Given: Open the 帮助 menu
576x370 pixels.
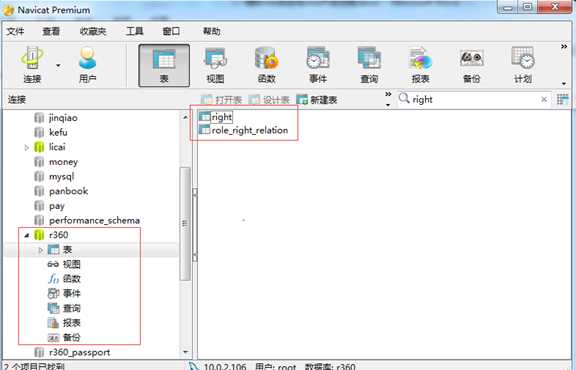Looking at the screenshot, I should pyautogui.click(x=212, y=31).
